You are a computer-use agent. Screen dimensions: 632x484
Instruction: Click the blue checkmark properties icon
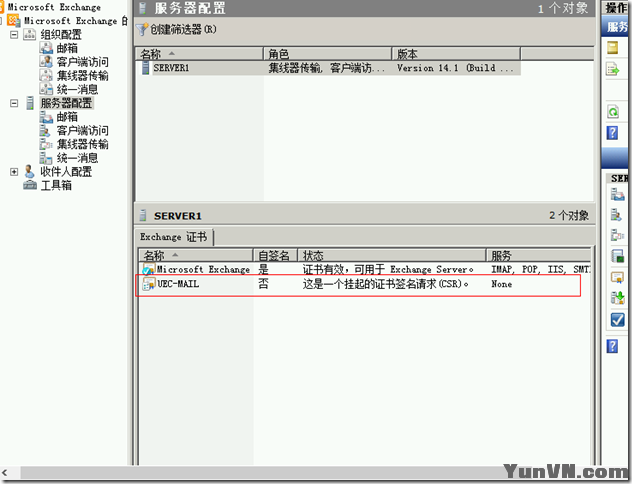click(617, 320)
